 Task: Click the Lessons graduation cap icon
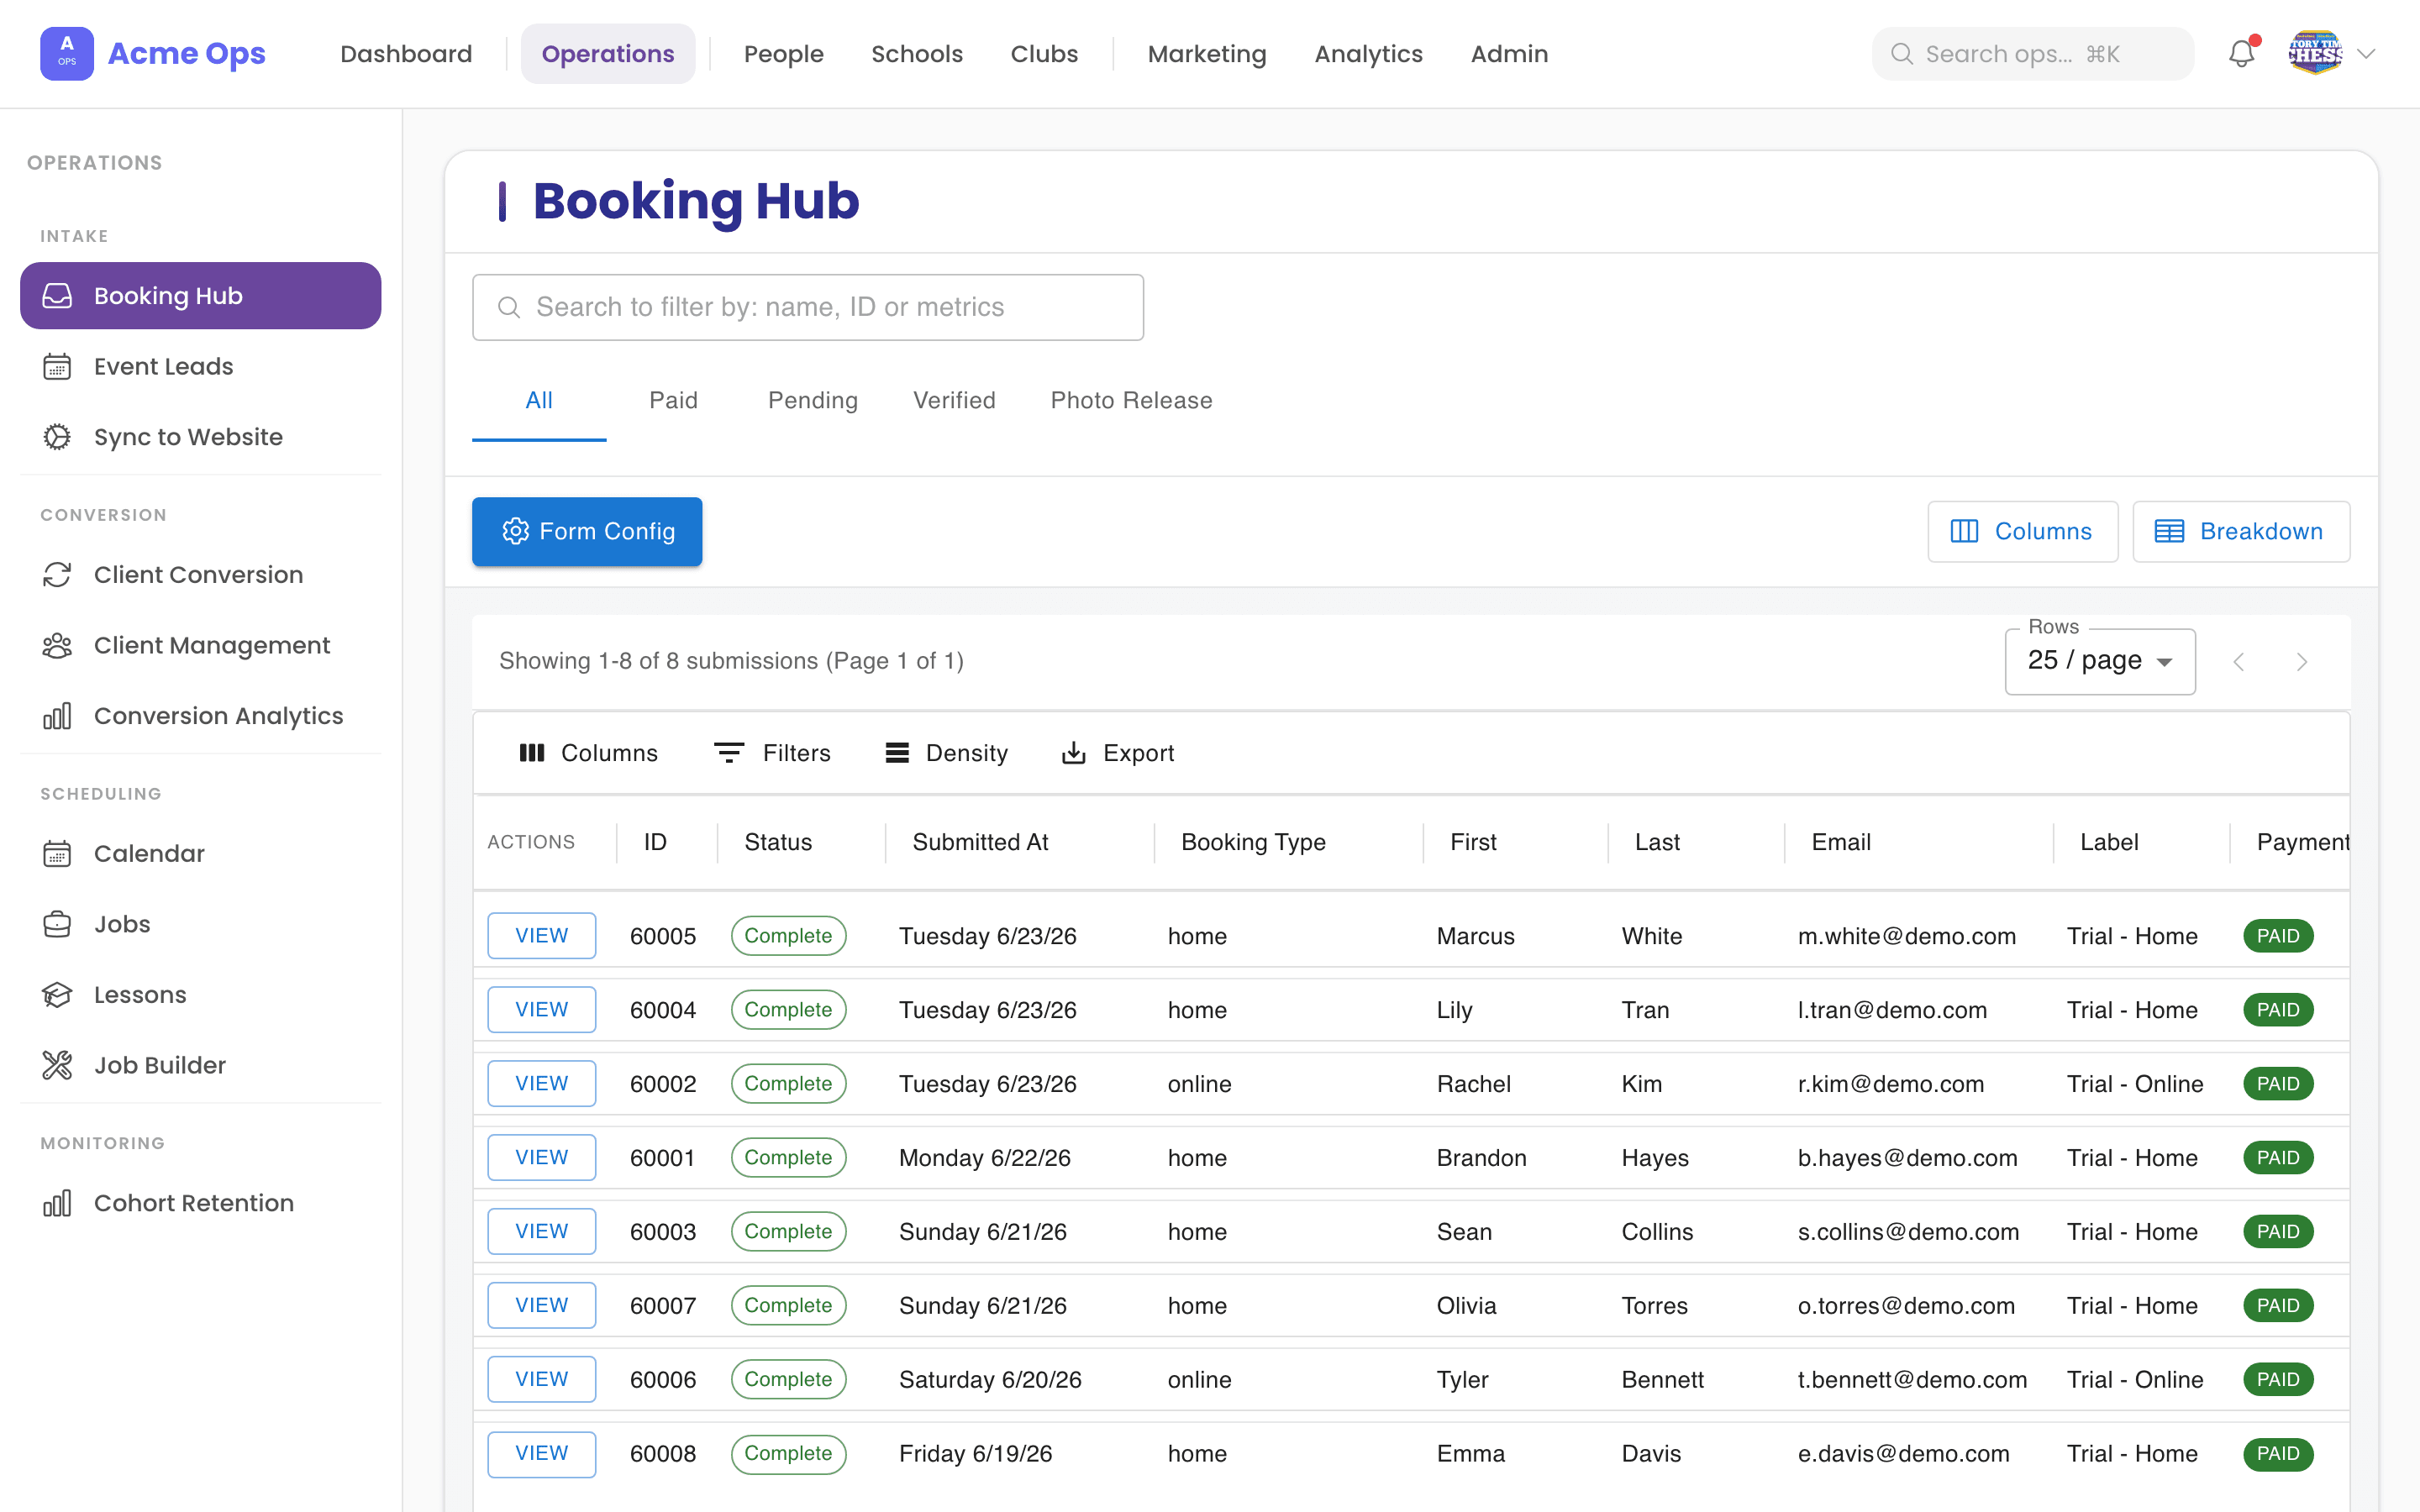point(57,995)
